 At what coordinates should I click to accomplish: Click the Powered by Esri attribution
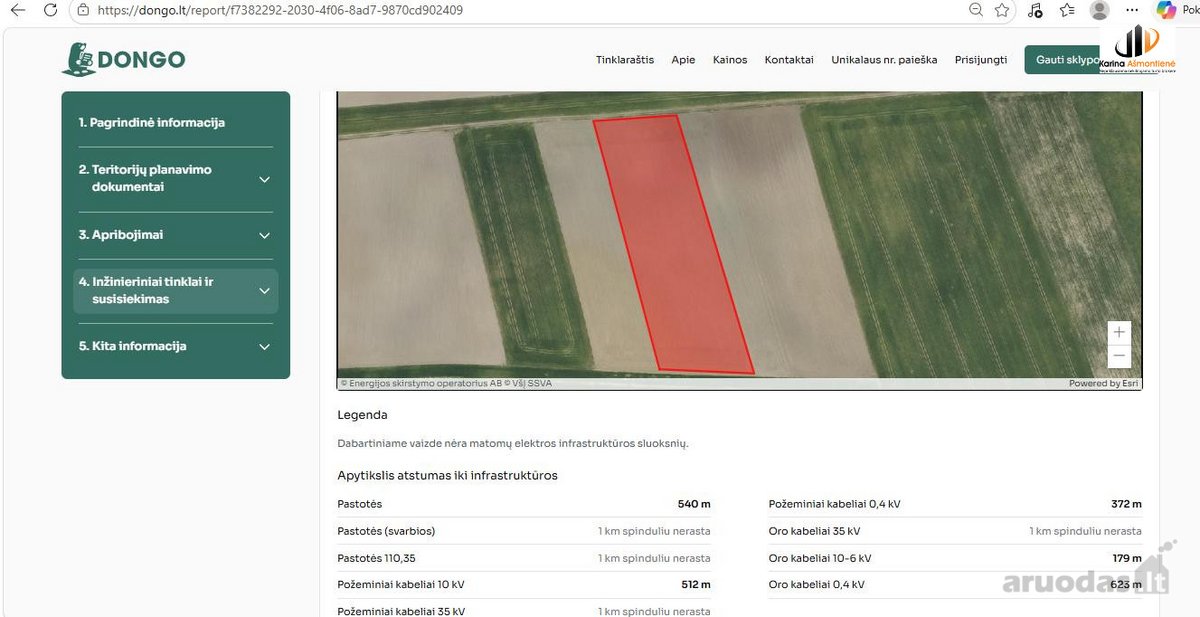[1102, 383]
